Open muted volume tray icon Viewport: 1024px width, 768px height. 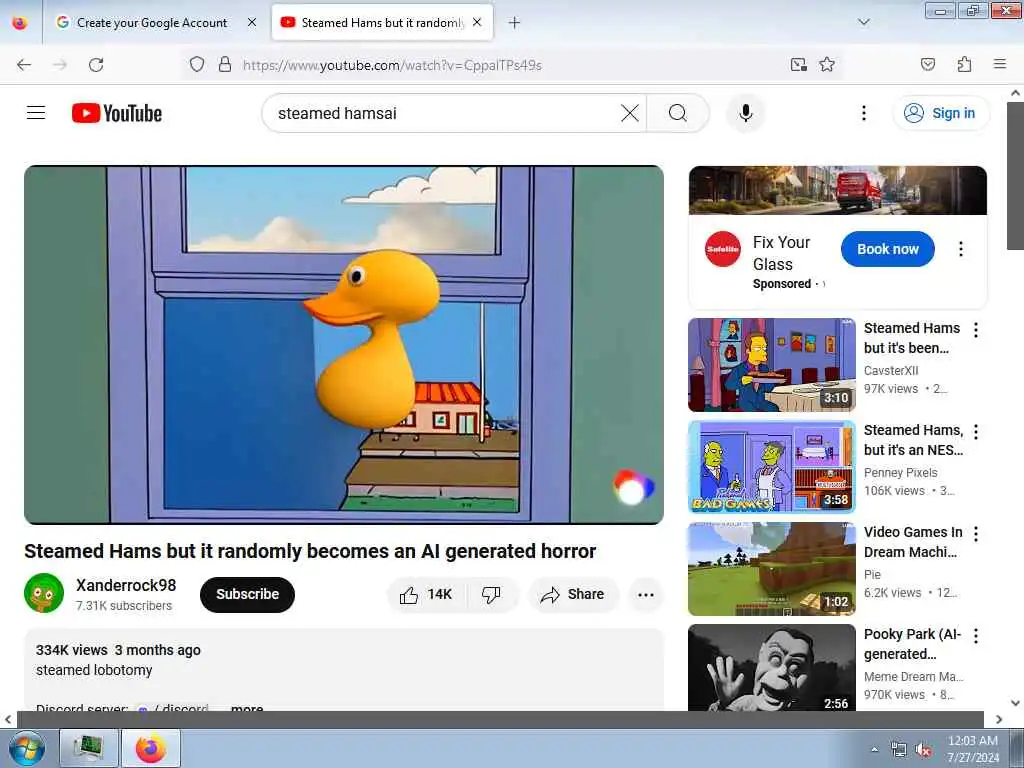tap(923, 750)
